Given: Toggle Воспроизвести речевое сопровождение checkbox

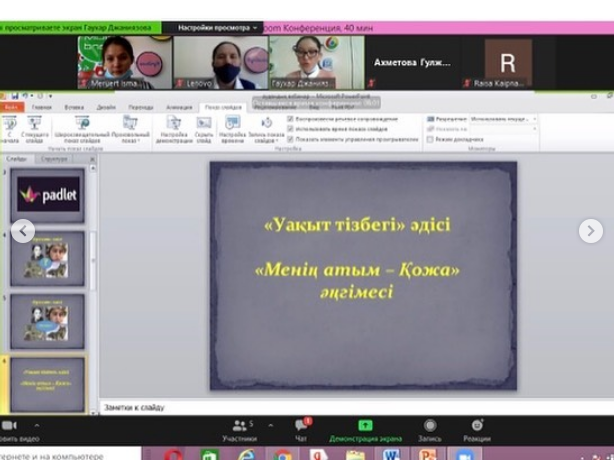Looking at the screenshot, I should click(x=291, y=119).
